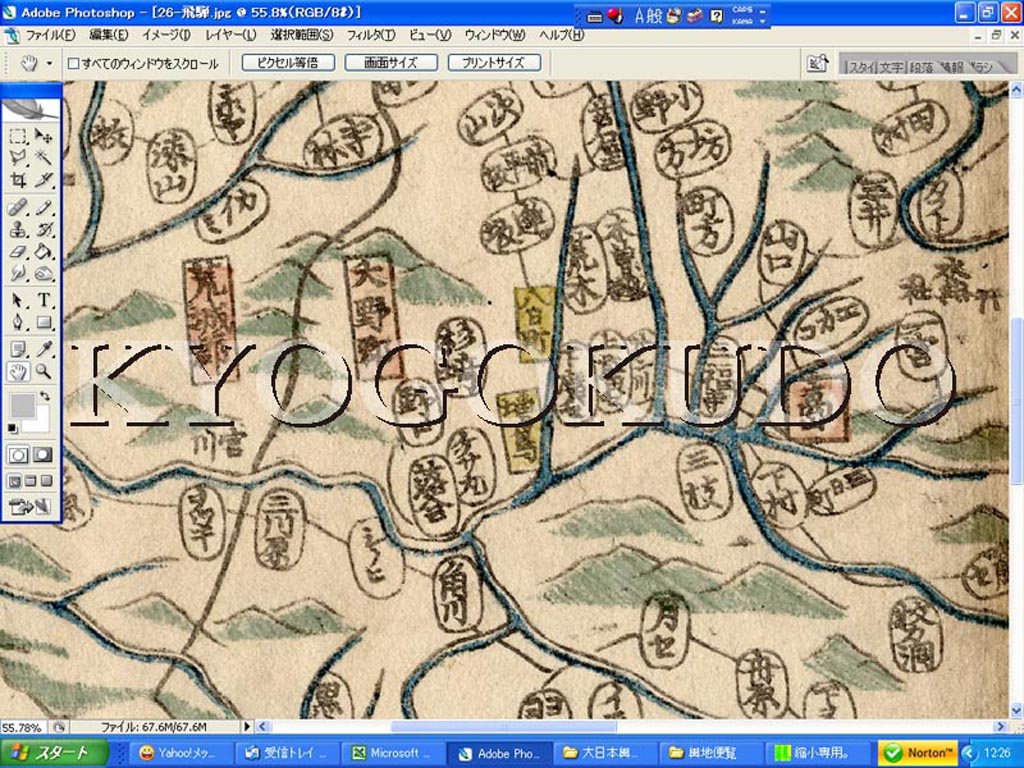
Task: Select the Magic Wand tool
Action: pyautogui.click(x=43, y=157)
